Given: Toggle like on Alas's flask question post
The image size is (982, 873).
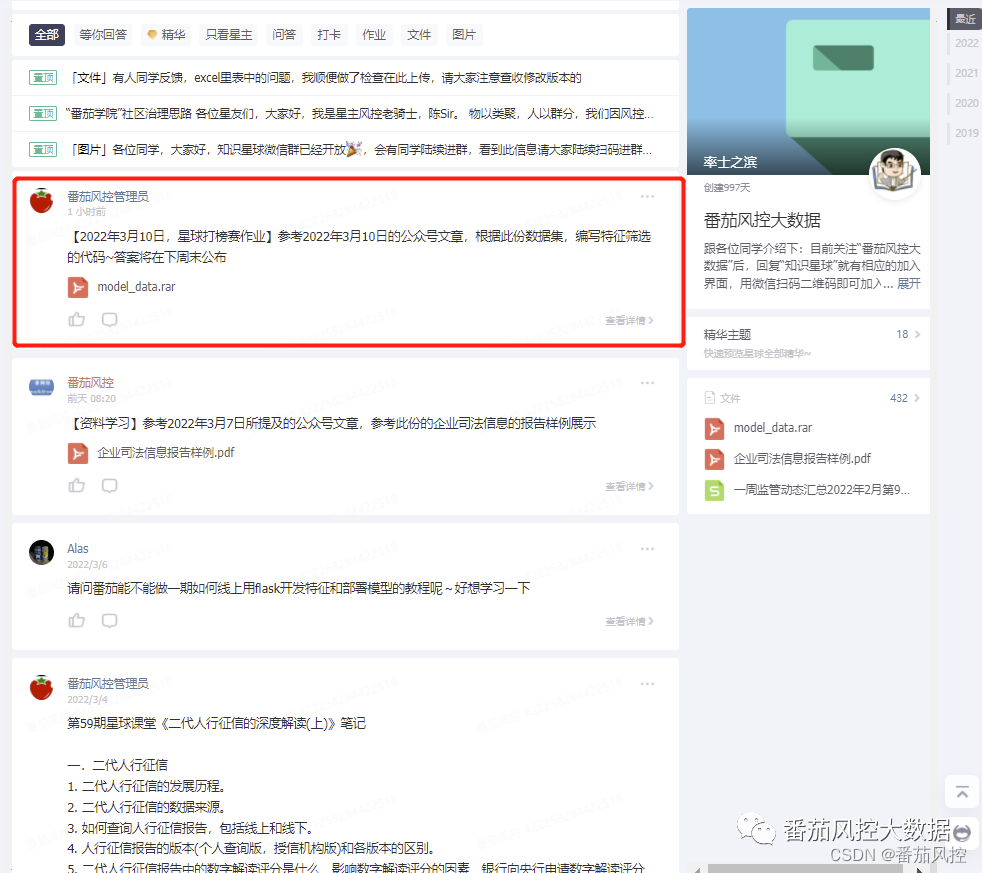Looking at the screenshot, I should tap(77, 620).
